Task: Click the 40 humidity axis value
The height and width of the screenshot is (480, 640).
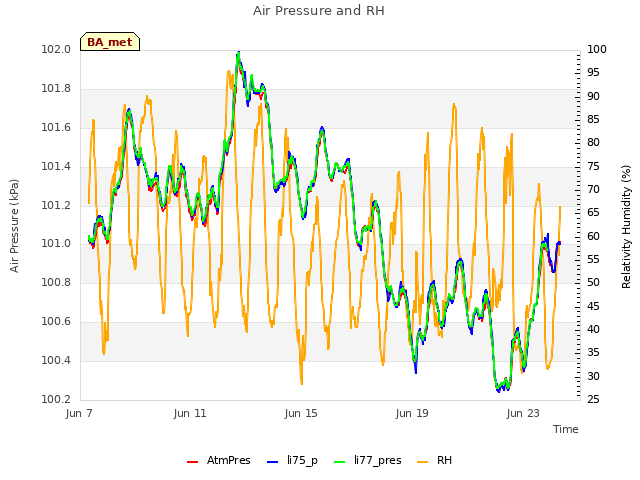Action: click(593, 329)
